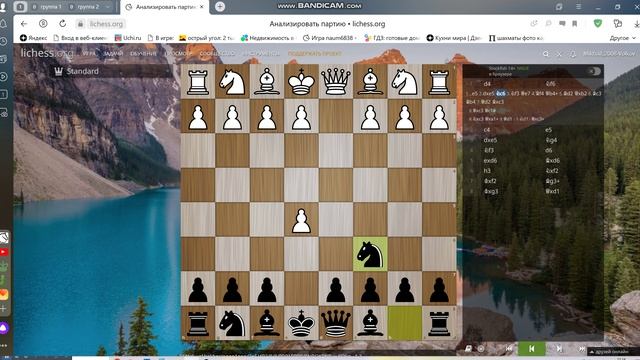Select the black knight on f6
The image size is (640, 360).
point(370,254)
